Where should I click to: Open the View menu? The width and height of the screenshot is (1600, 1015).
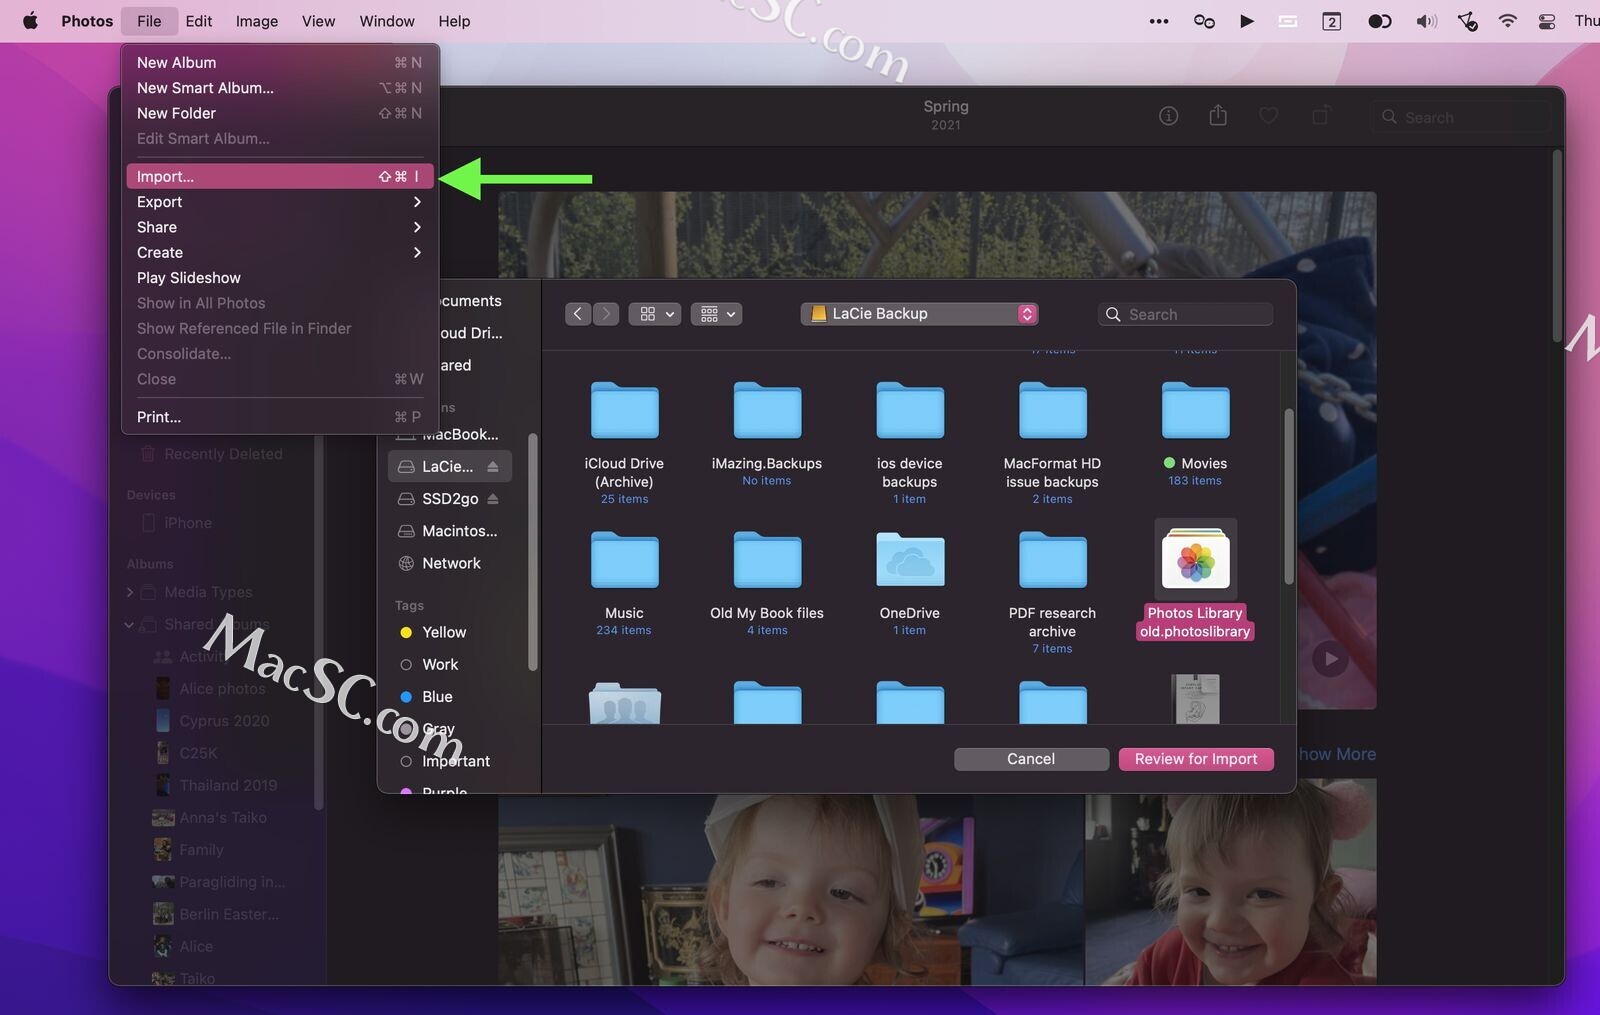pos(318,21)
